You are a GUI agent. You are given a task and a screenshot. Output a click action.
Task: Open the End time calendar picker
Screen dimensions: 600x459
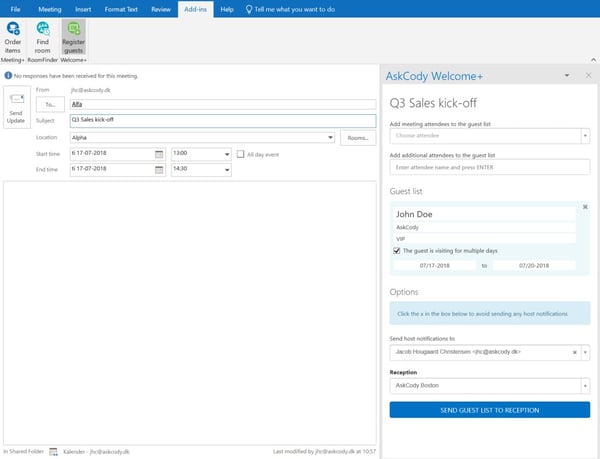159,170
